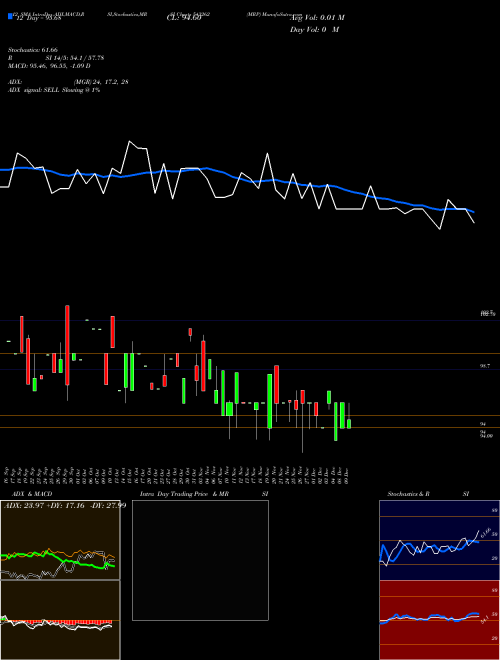The image size is (500, 660).
Task: Click the '12 Day = 93.68' label
Action: click(x=39, y=18)
